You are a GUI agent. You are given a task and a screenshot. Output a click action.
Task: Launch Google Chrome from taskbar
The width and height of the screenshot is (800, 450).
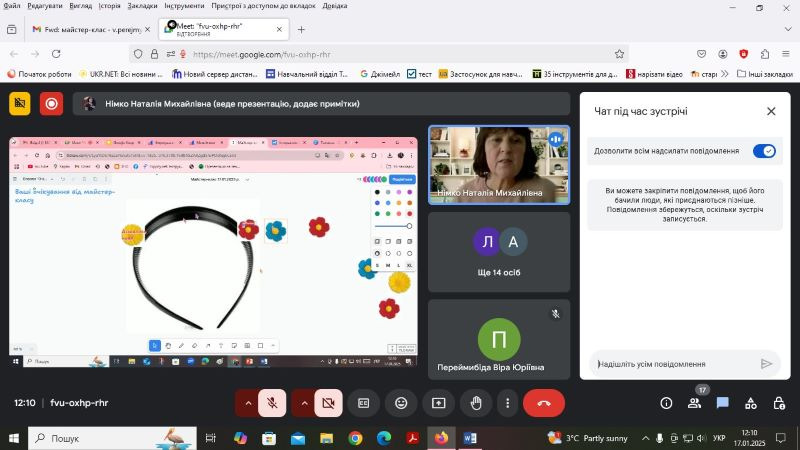click(355, 438)
